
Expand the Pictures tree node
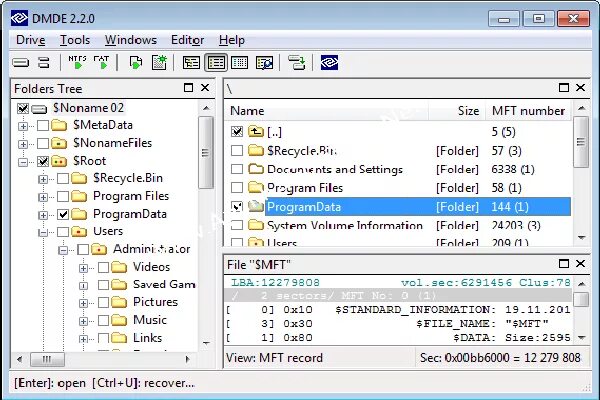point(83,303)
